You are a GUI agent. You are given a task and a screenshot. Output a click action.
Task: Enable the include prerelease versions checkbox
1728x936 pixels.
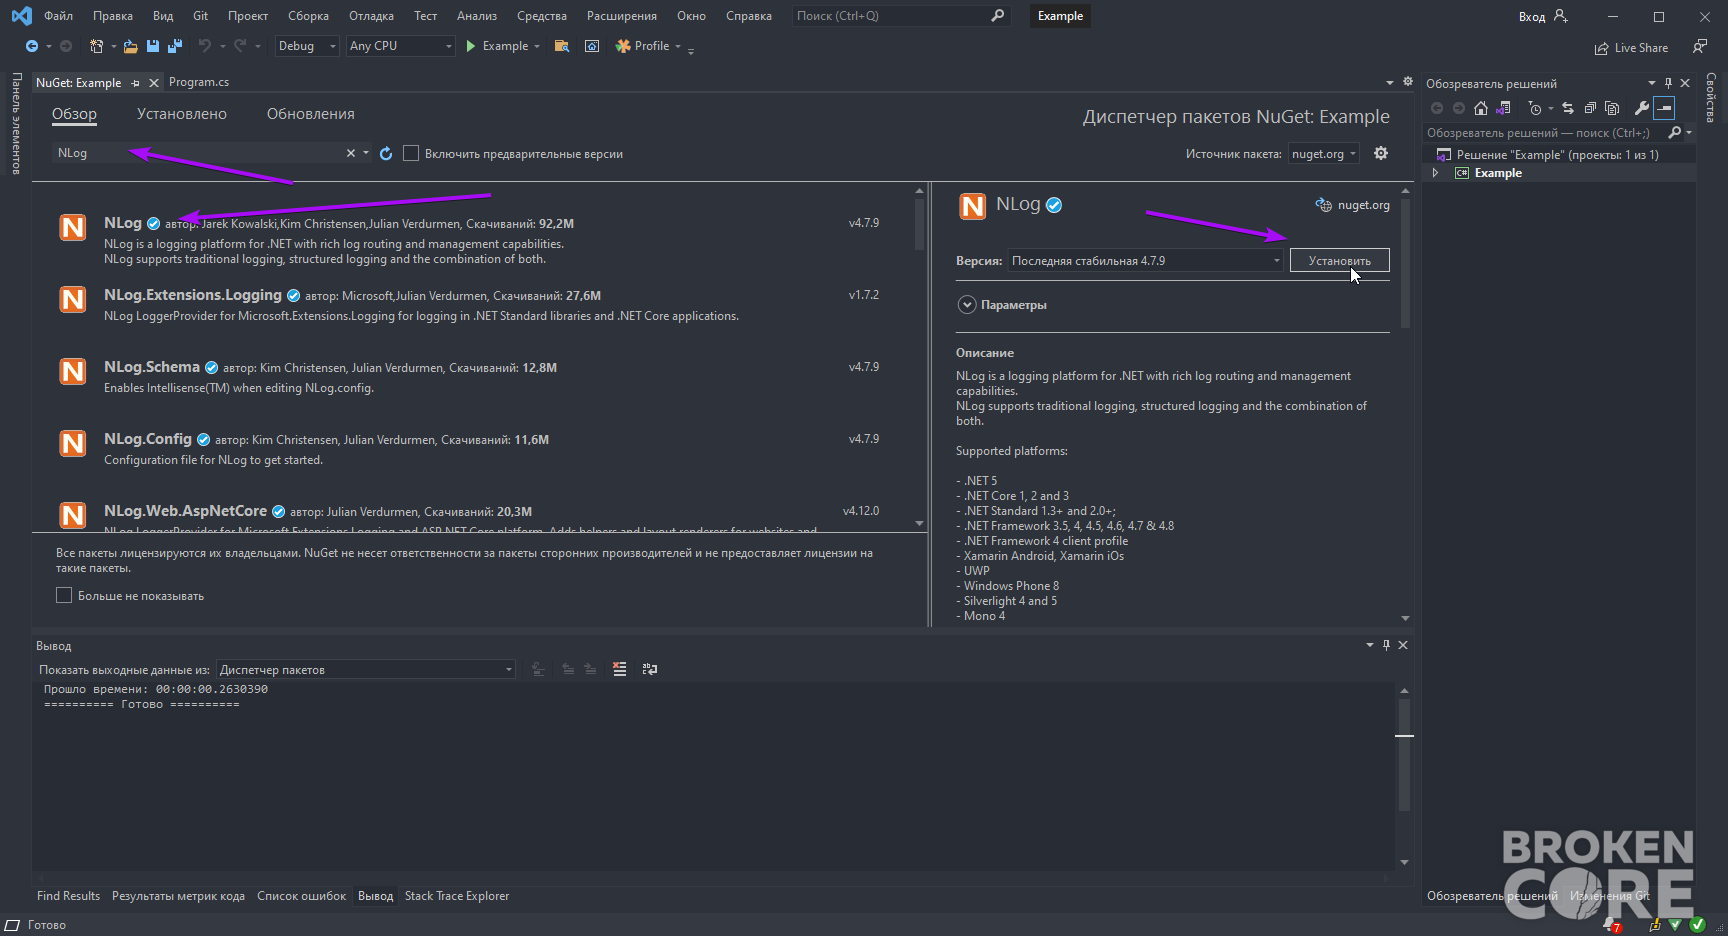point(411,153)
